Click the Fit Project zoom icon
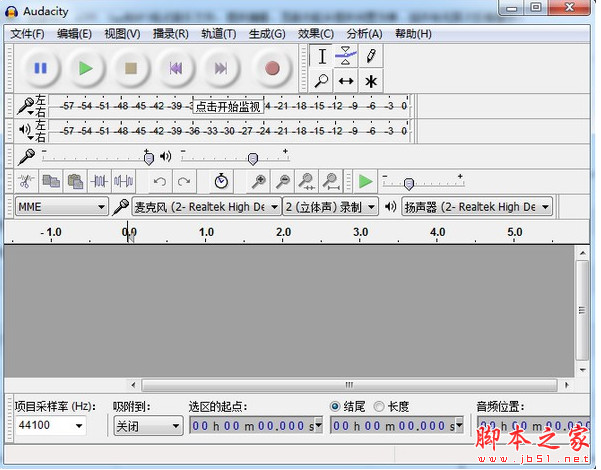This screenshot has width=601, height=470. point(331,181)
